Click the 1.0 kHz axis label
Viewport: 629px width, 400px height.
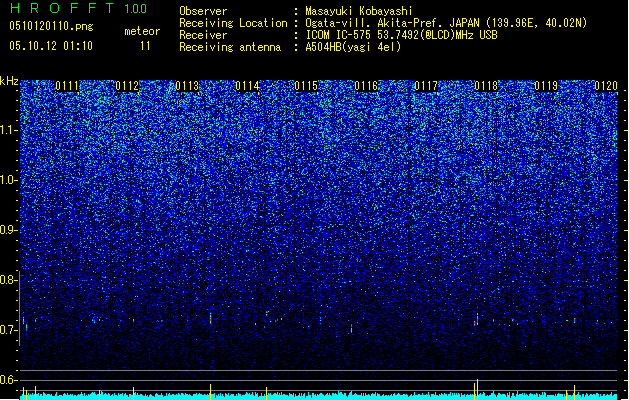pyautogui.click(x=9, y=180)
